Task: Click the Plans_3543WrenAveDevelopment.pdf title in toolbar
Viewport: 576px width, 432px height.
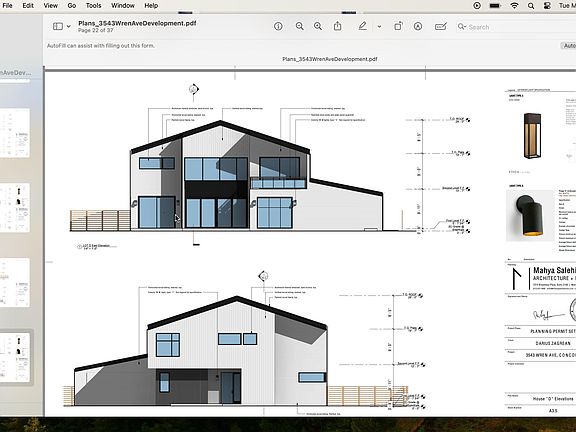Action: pos(137,23)
